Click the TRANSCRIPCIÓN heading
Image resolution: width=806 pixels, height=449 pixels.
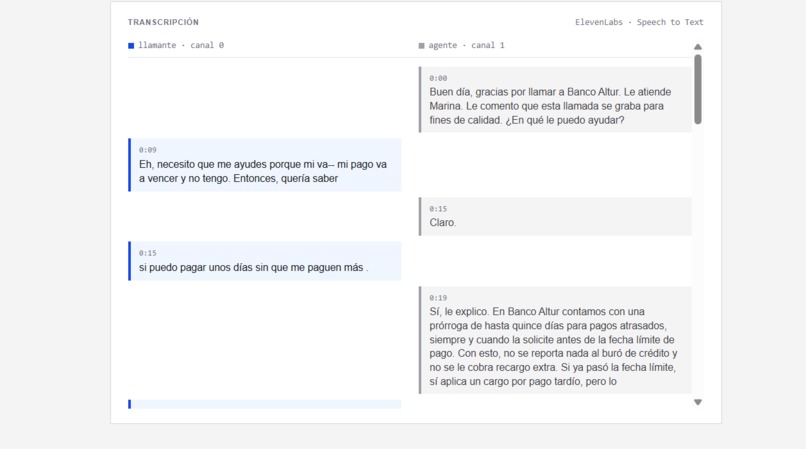[163, 22]
